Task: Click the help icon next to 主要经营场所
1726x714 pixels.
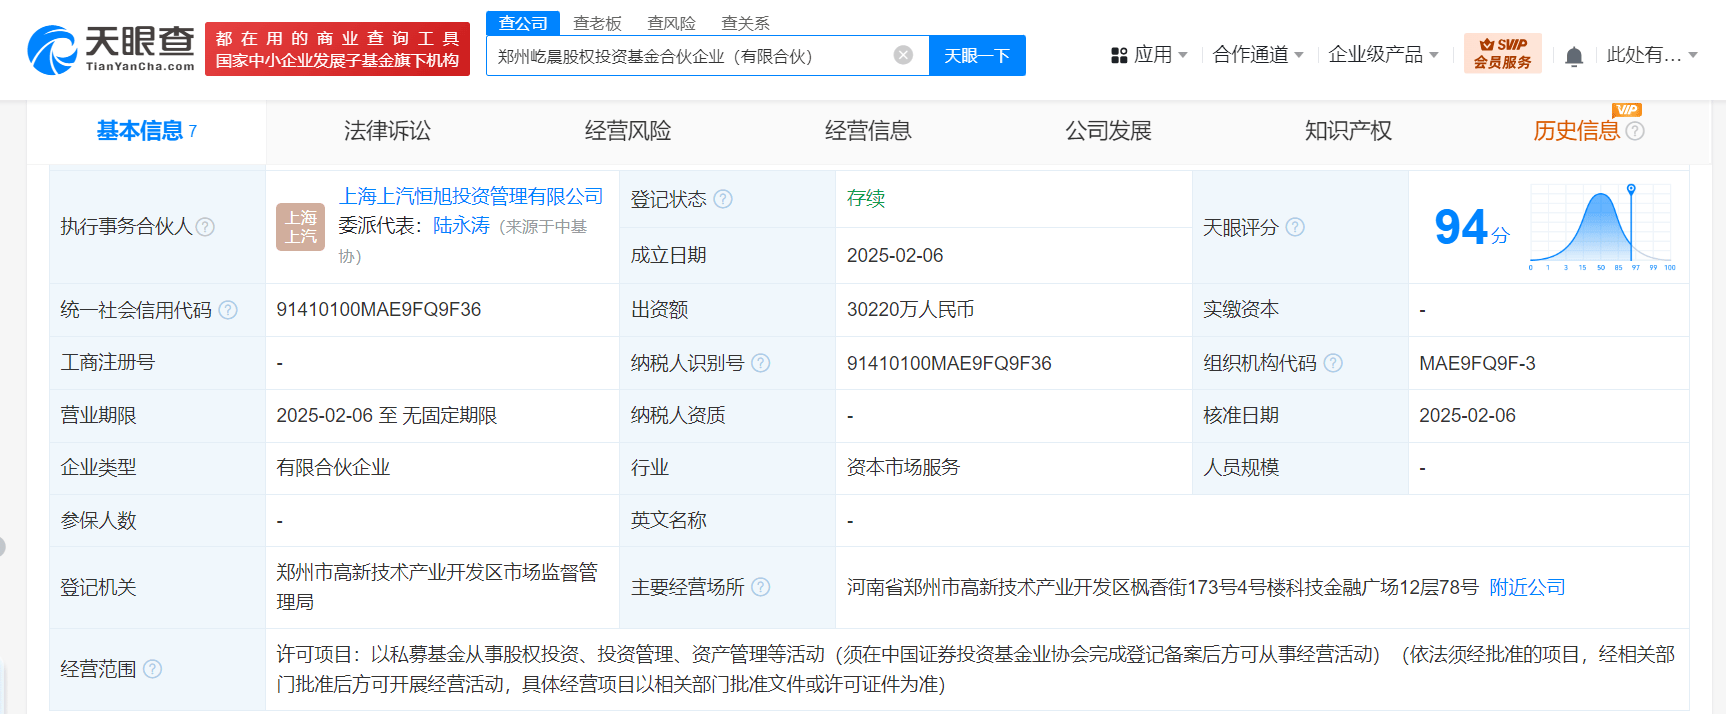Action: 761,587
